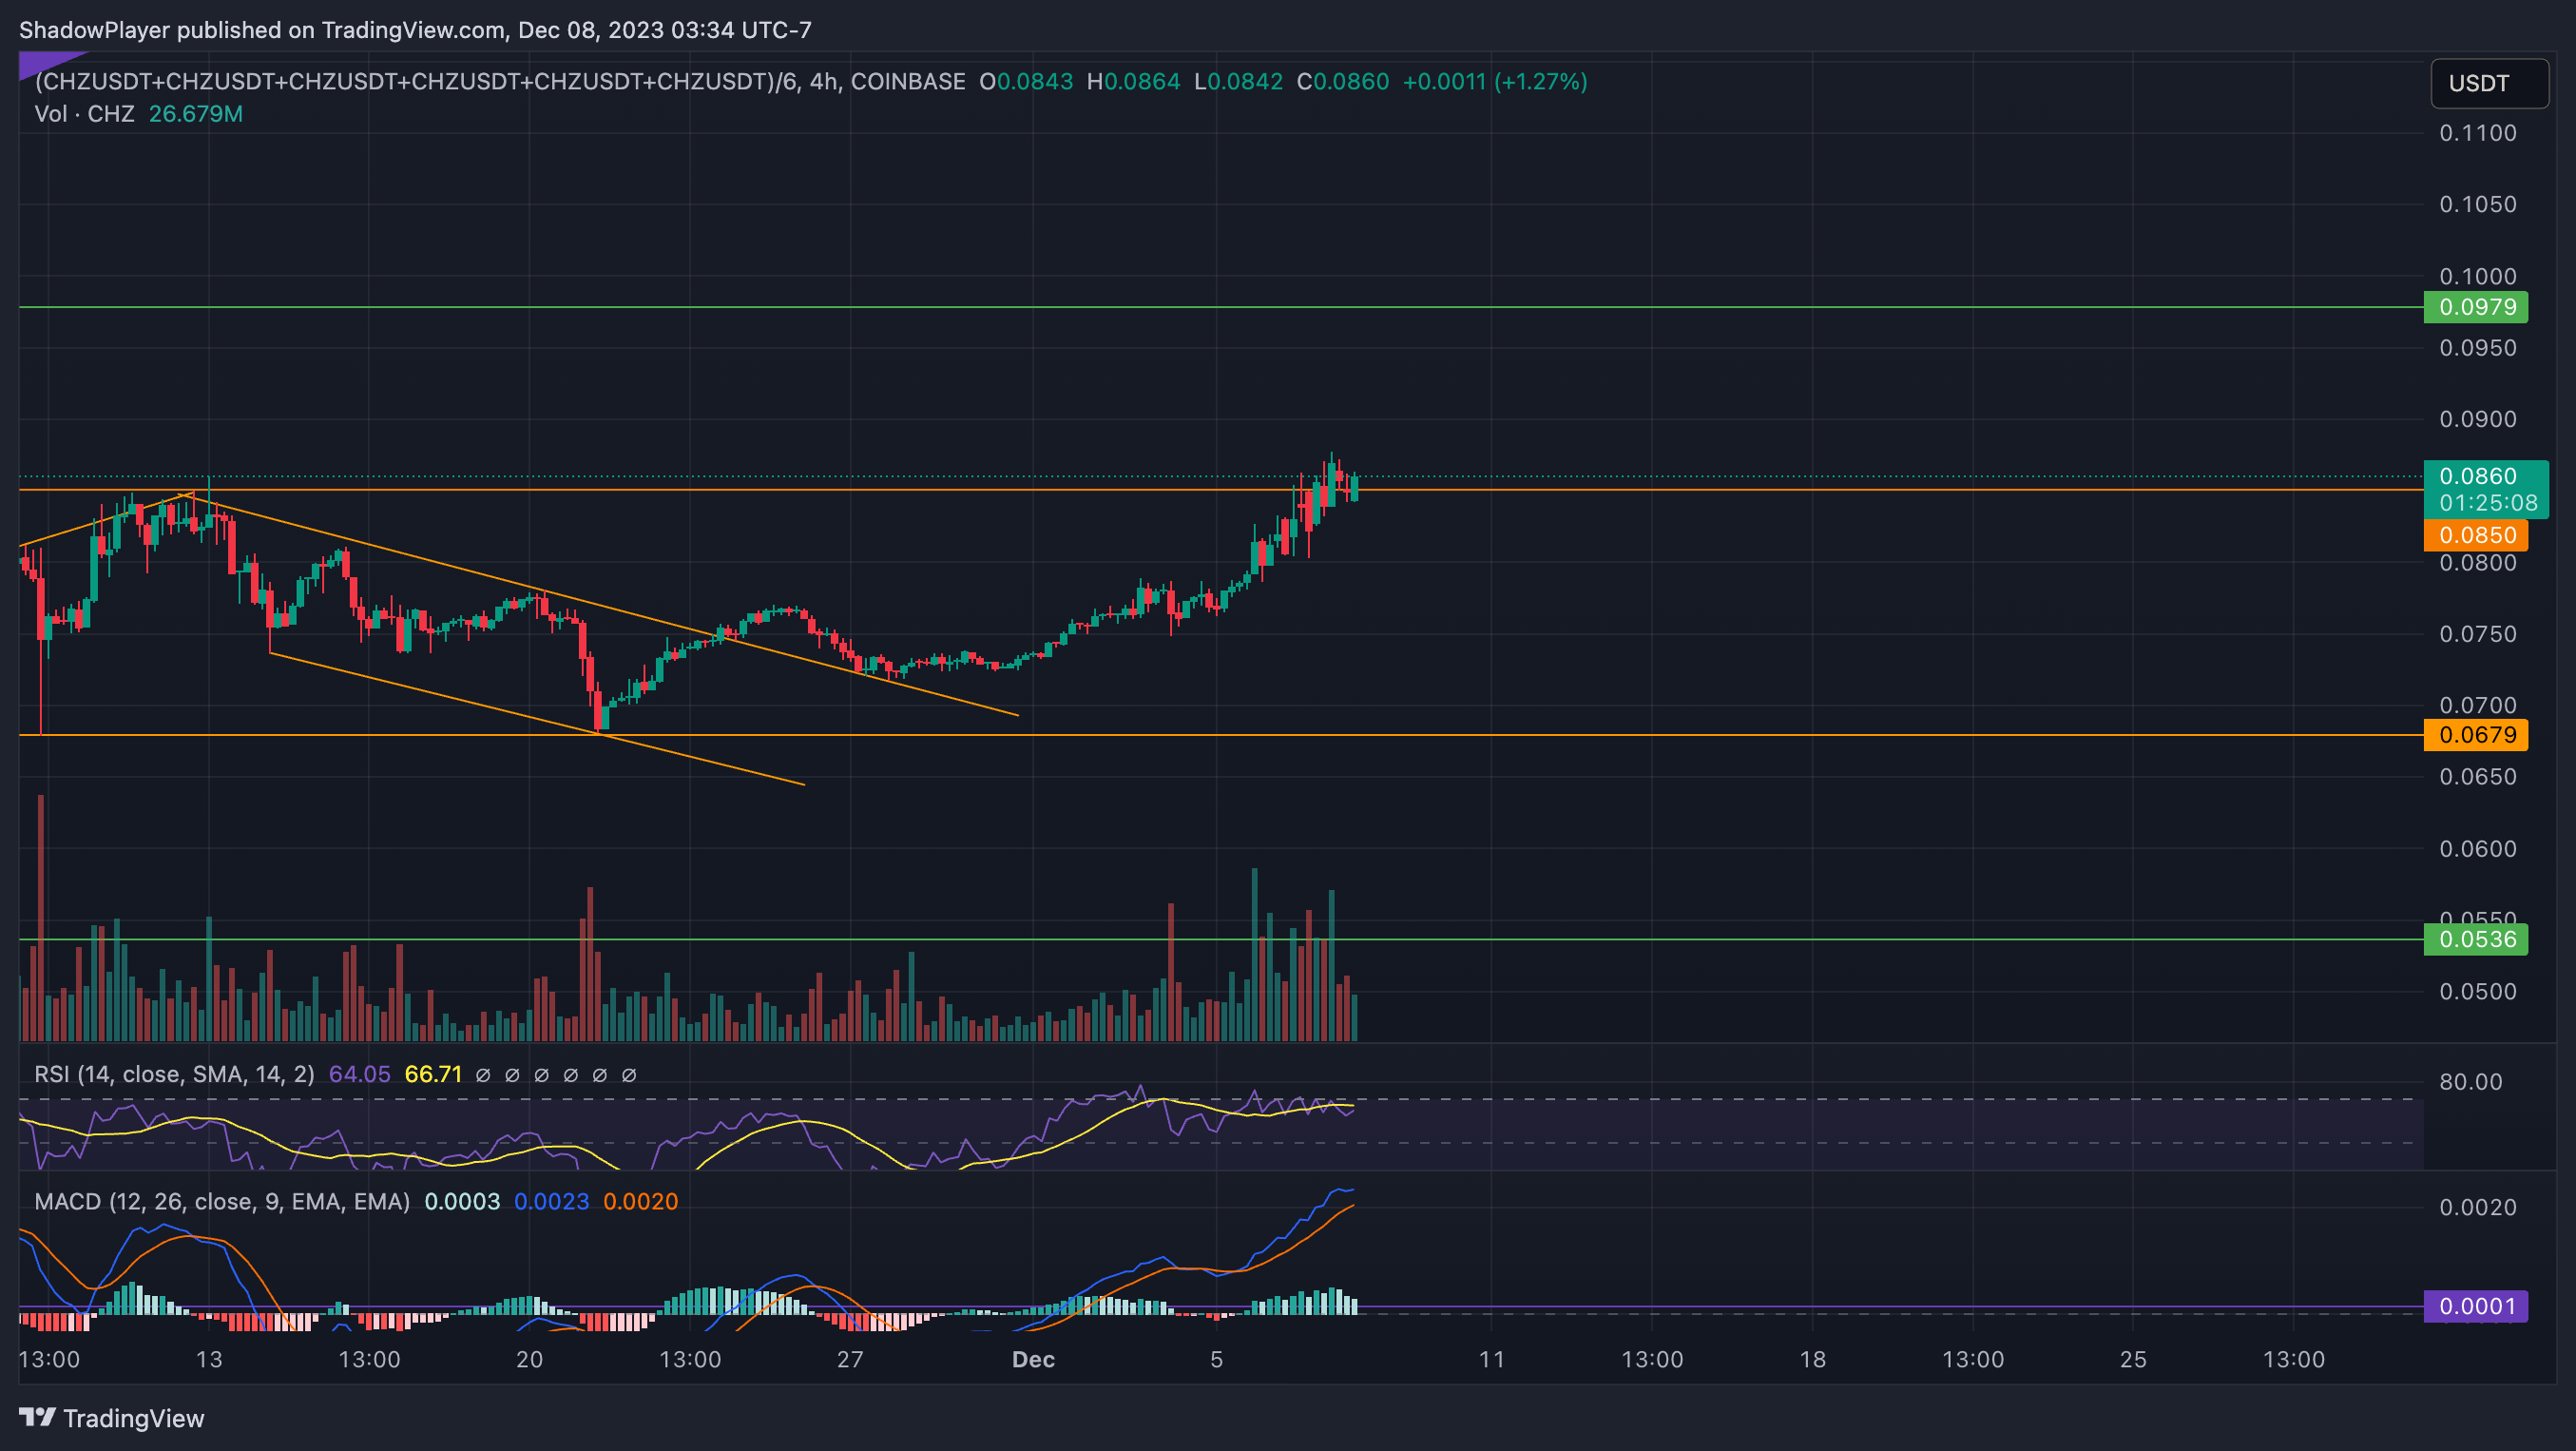Select the open value O0.0843

pyautogui.click(x=1026, y=82)
